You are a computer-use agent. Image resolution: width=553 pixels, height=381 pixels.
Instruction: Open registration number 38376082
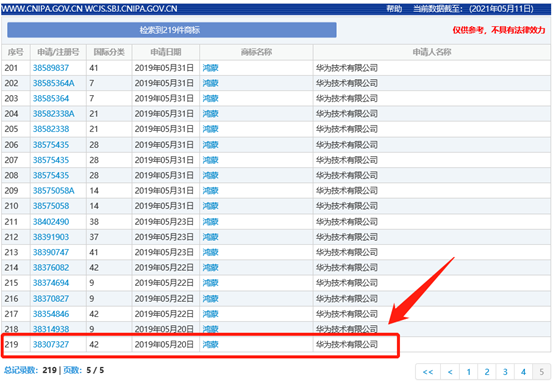[51, 268]
